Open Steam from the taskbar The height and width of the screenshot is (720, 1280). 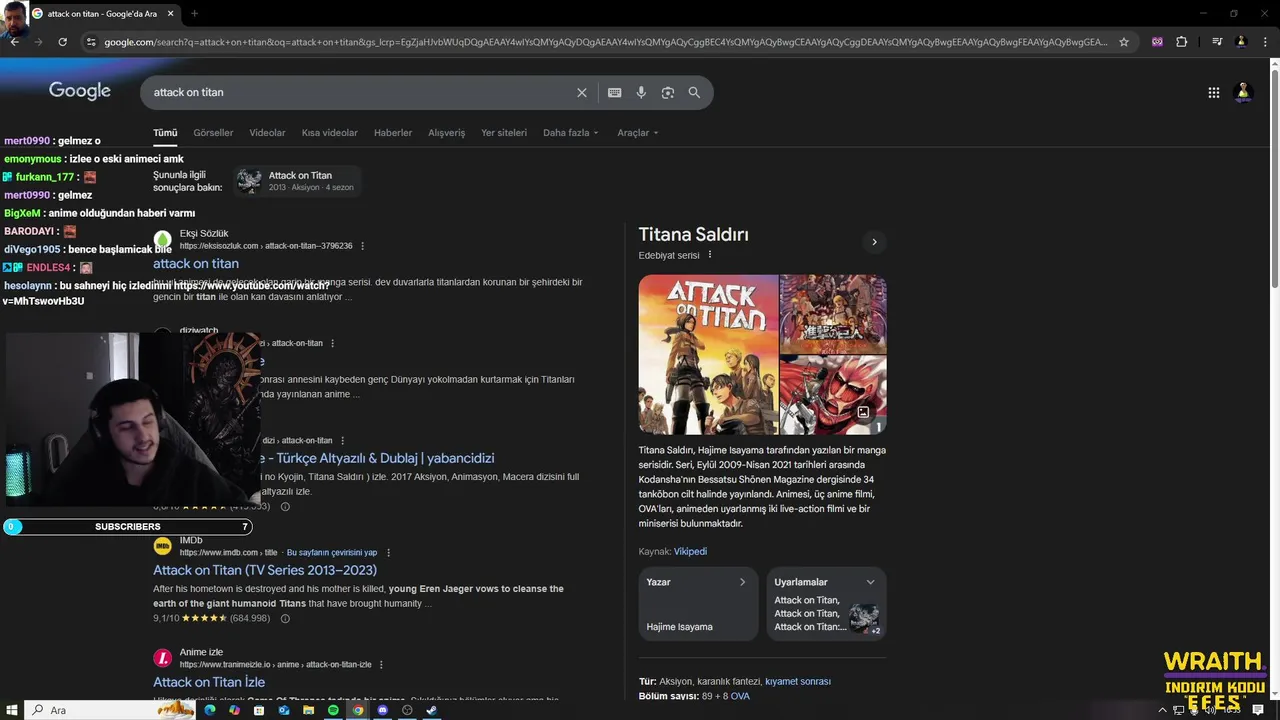432,710
